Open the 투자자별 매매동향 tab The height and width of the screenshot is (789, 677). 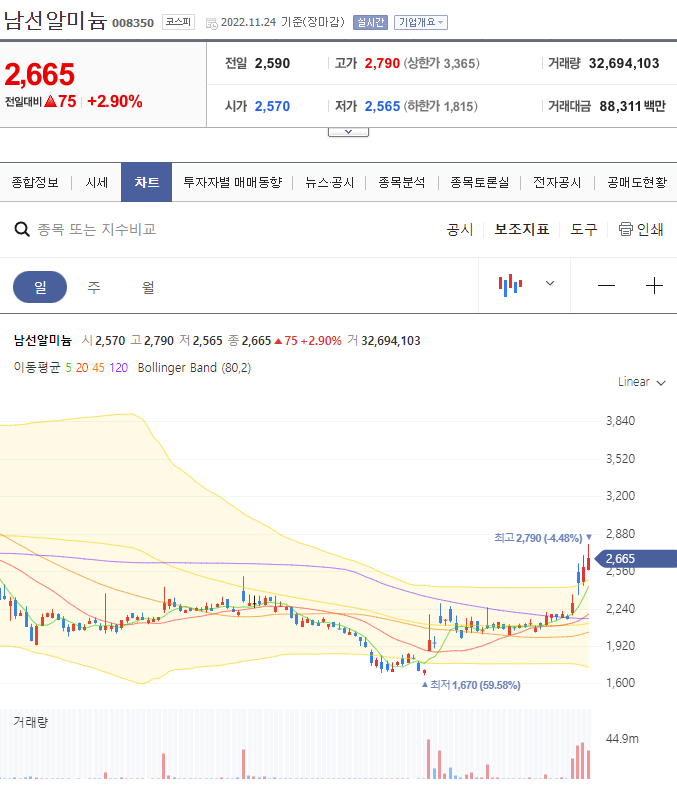[233, 182]
